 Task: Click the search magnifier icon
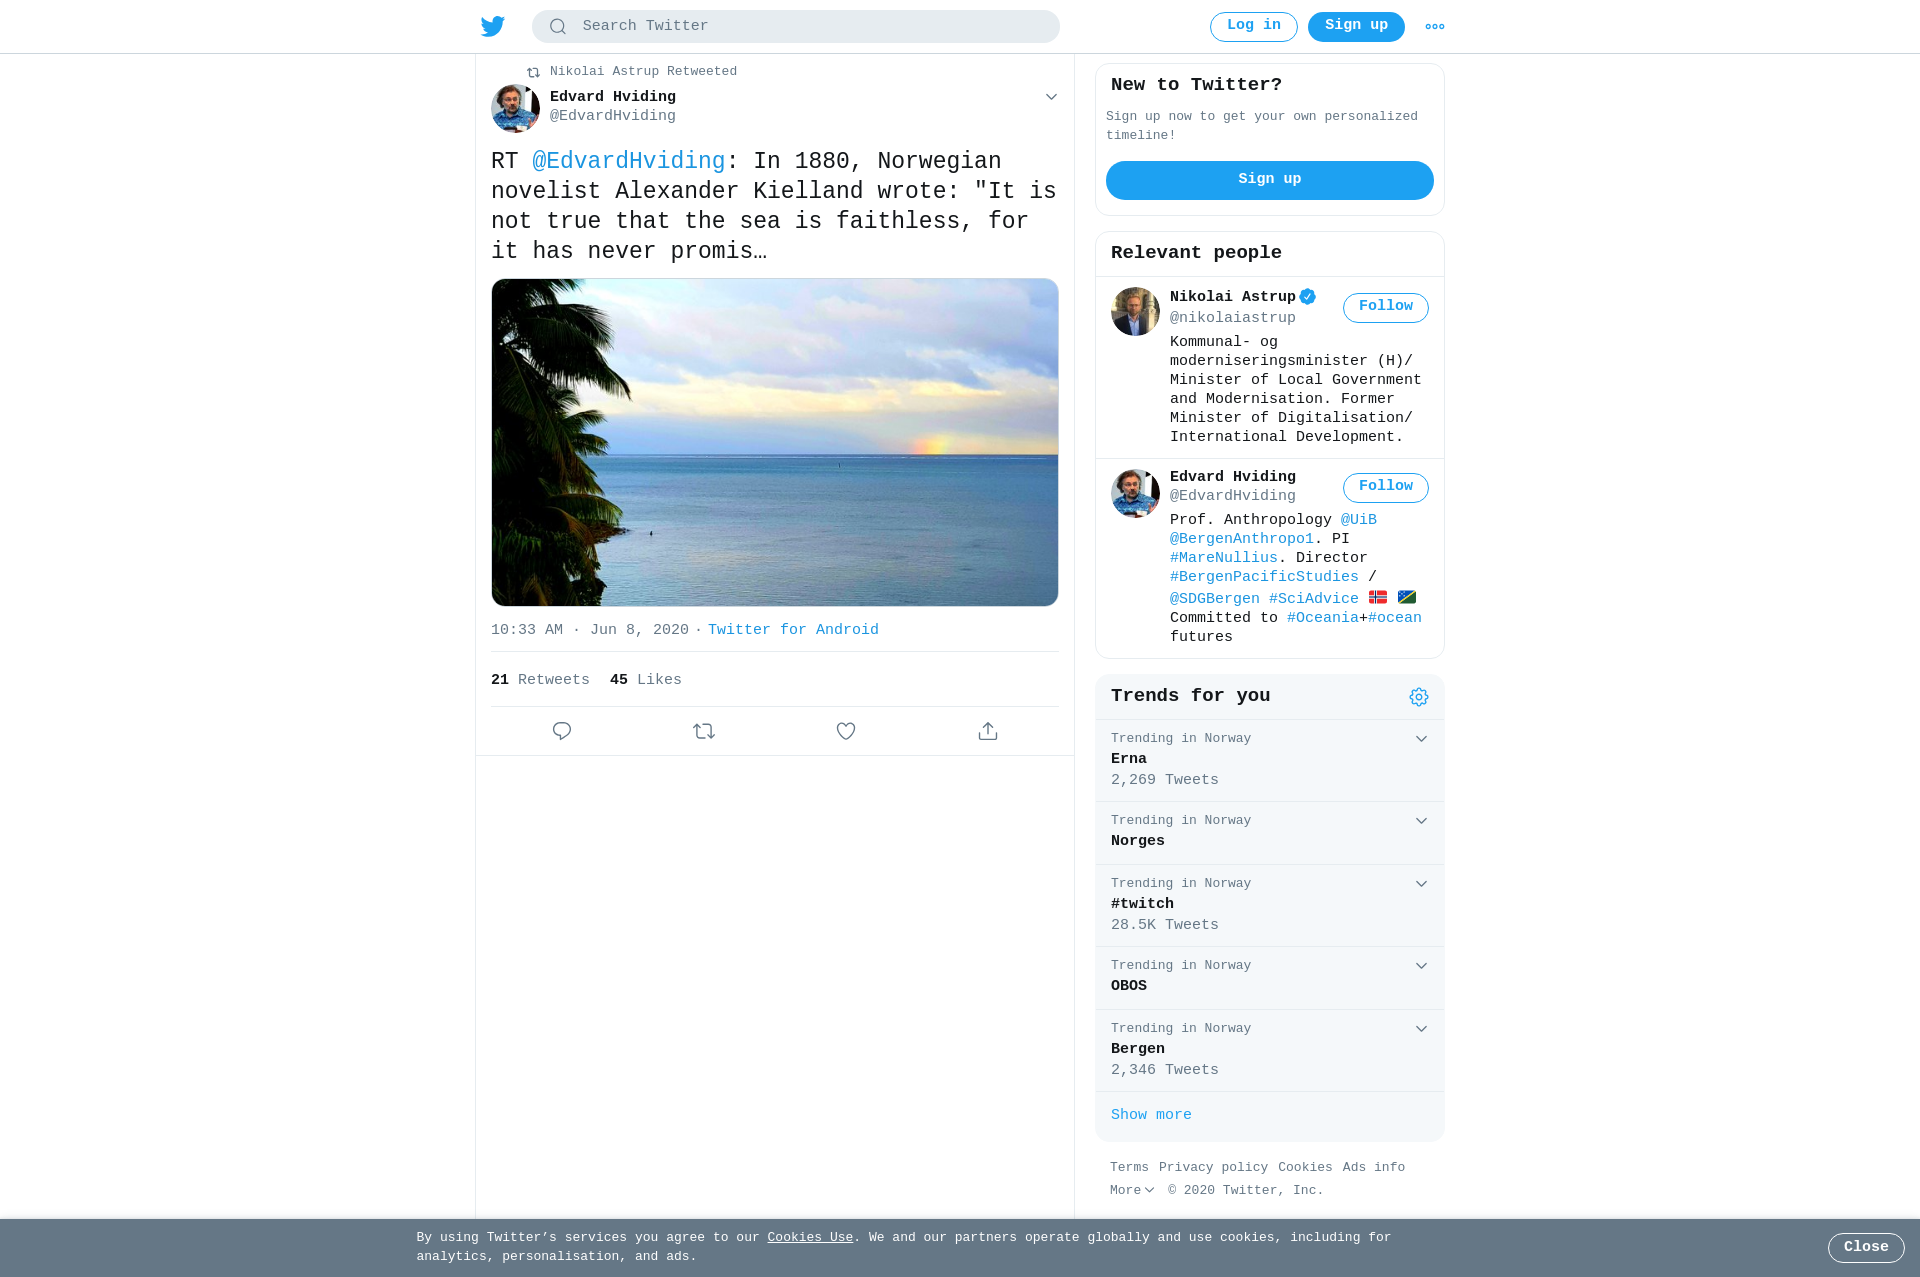coord(558,27)
